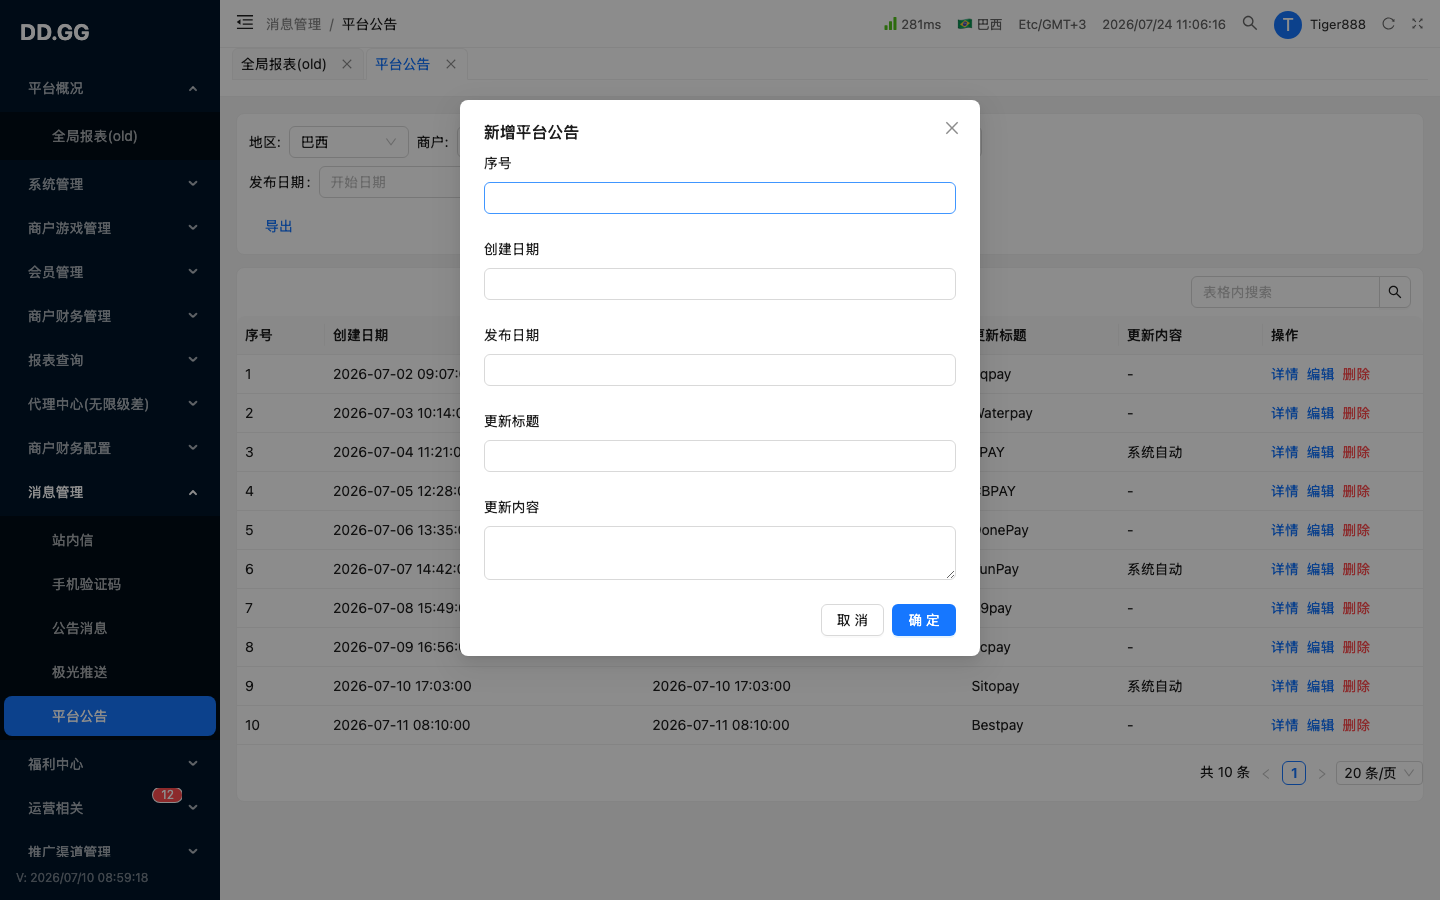Select 平台公告 in the sidebar

[110, 716]
